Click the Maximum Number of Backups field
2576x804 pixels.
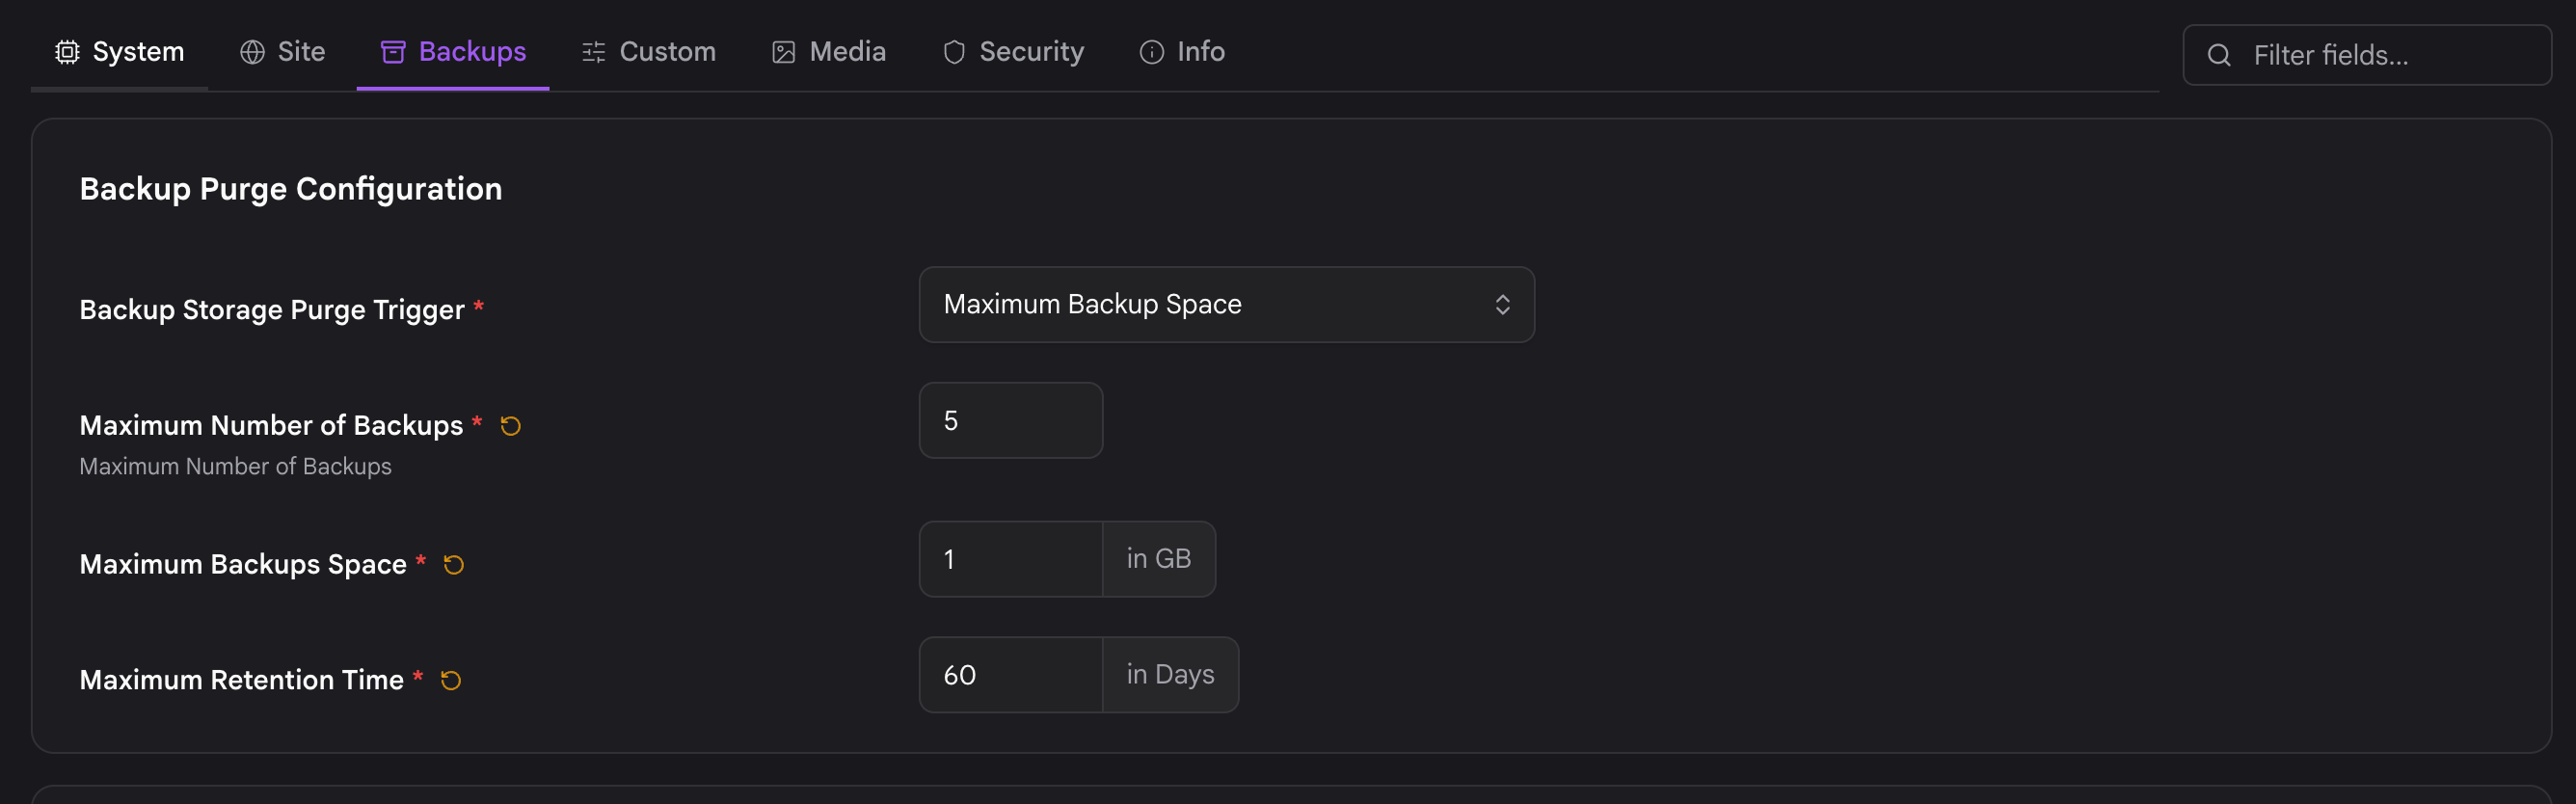click(1011, 420)
